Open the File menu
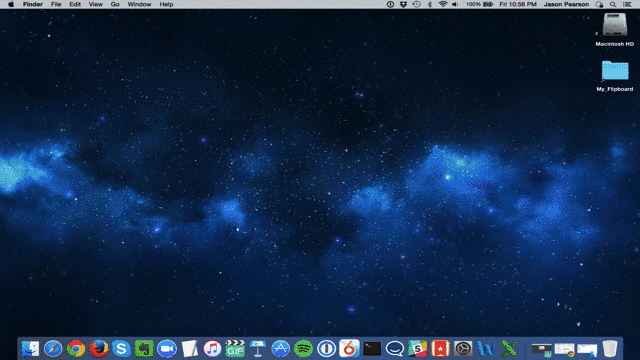Image resolution: width=640 pixels, height=360 pixels. pyautogui.click(x=56, y=4)
